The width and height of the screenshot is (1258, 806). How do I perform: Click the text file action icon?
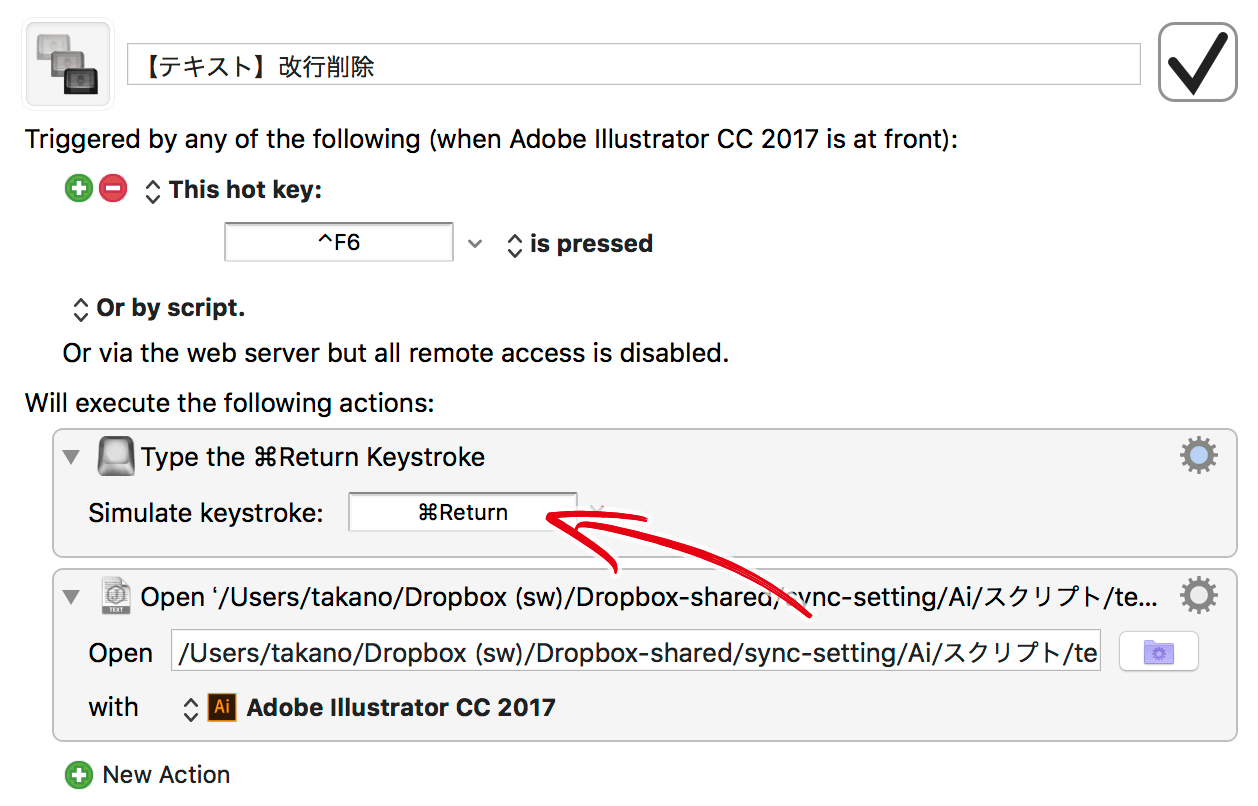tap(115, 596)
